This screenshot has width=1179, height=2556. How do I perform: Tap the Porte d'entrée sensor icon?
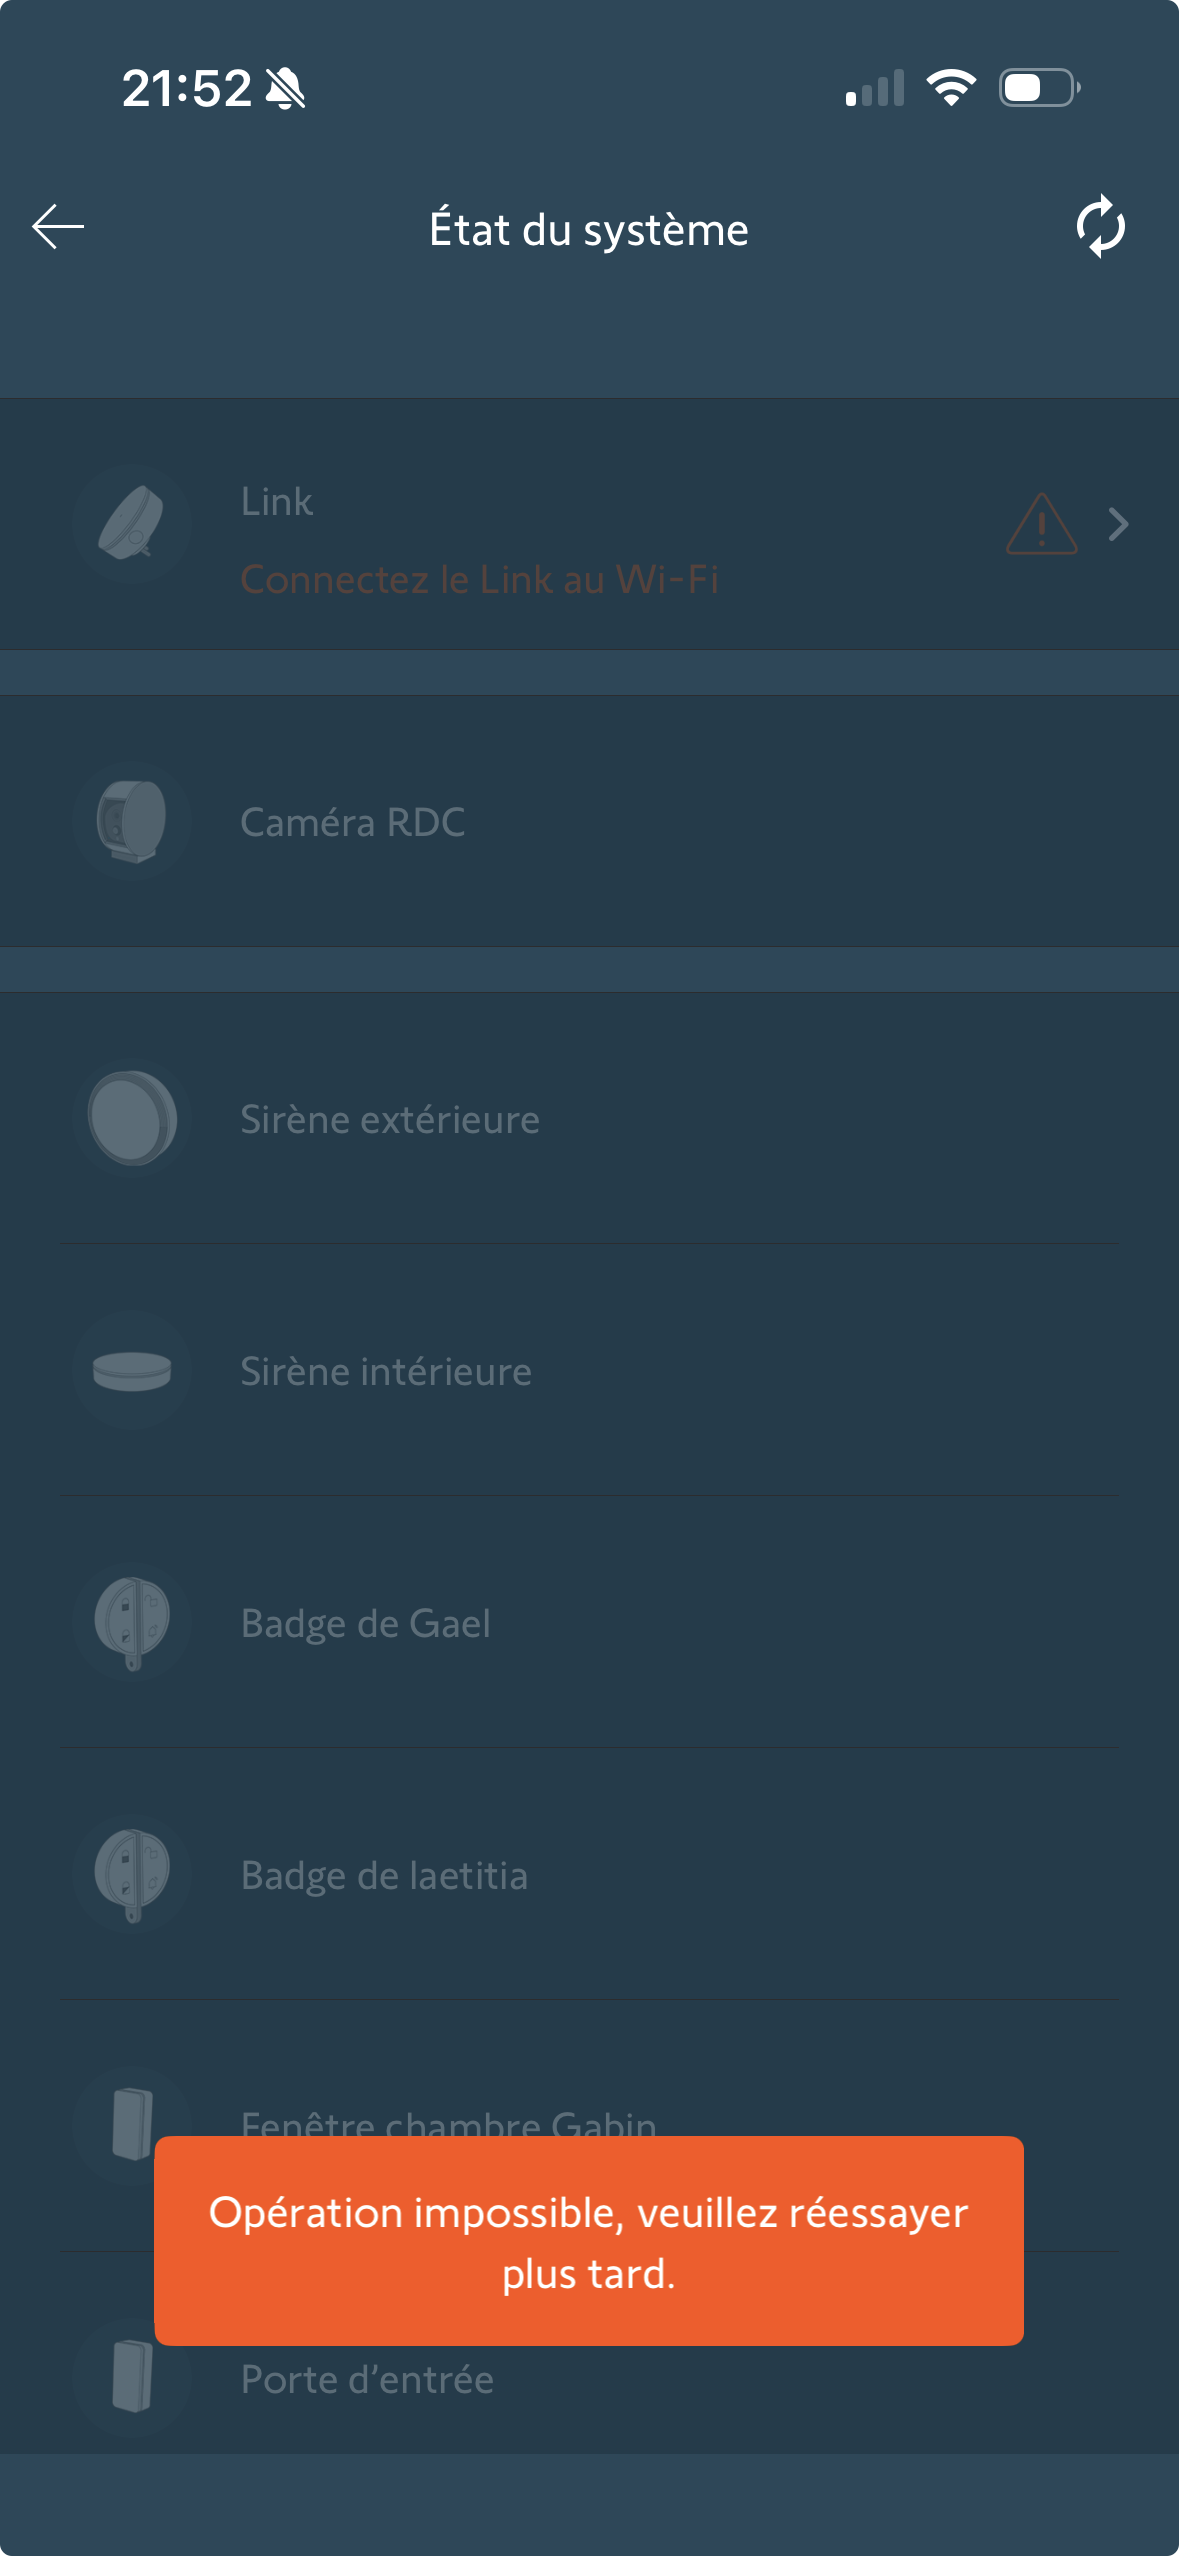132,2378
